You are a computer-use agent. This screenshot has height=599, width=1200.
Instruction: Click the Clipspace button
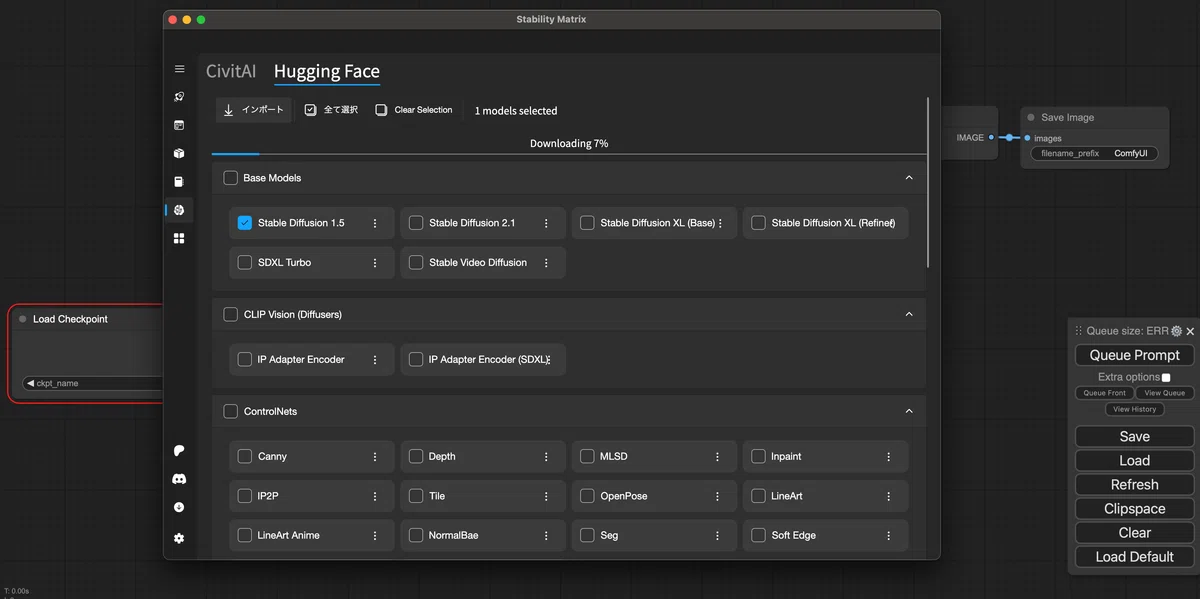(x=1135, y=508)
